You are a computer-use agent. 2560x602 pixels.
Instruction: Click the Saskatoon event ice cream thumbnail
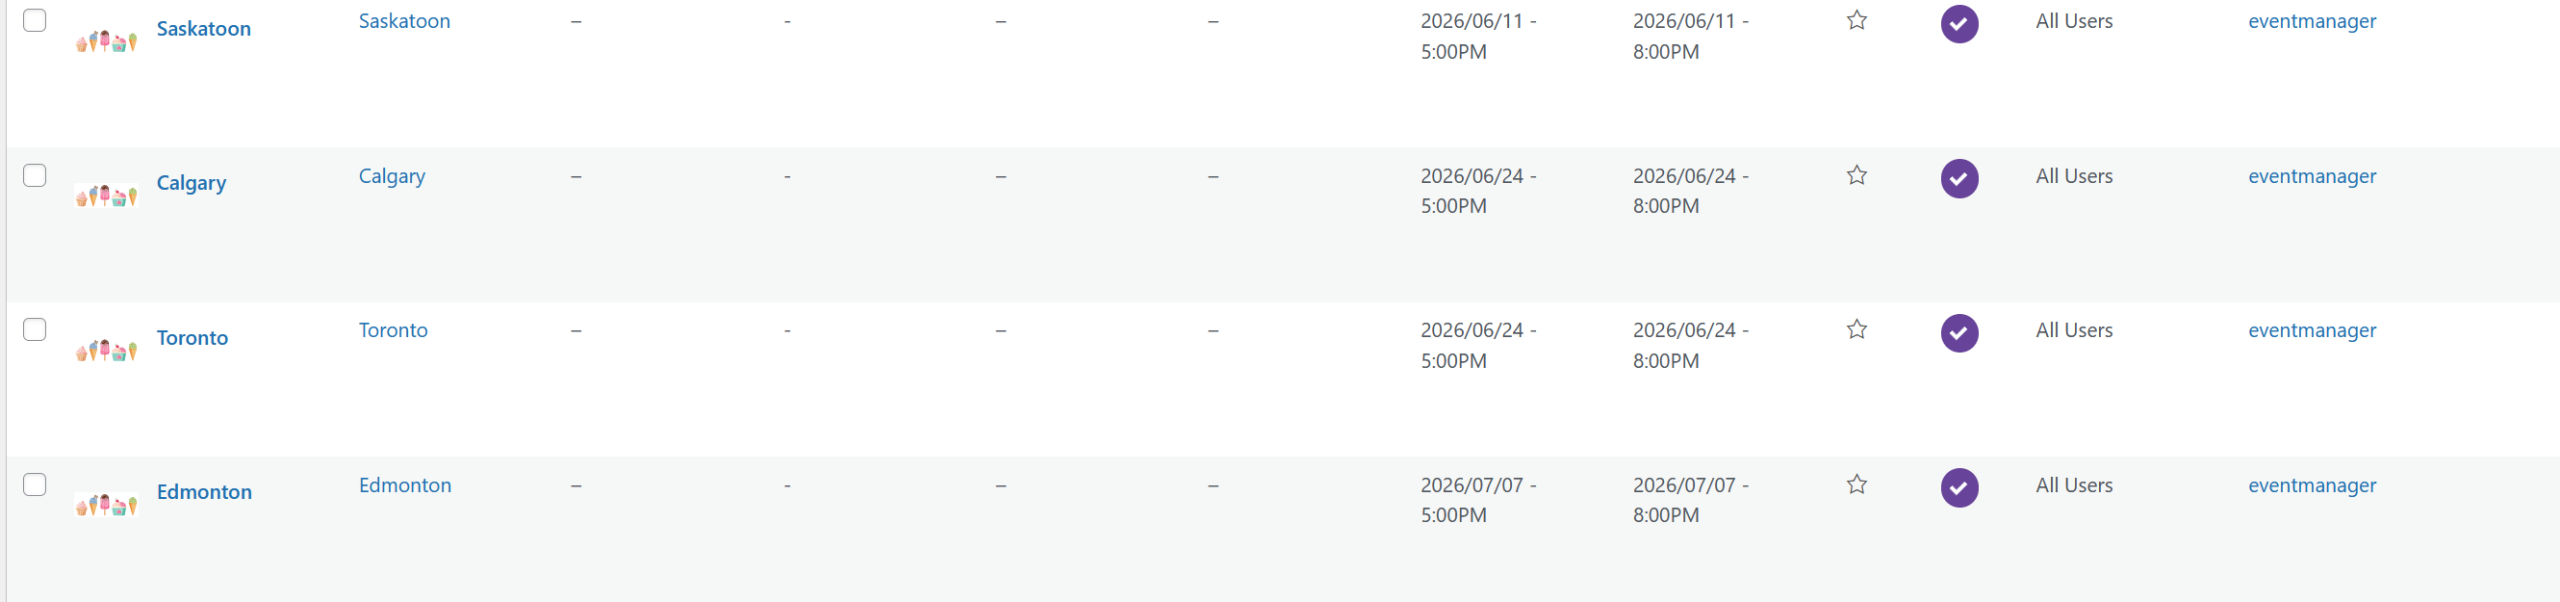click(106, 41)
